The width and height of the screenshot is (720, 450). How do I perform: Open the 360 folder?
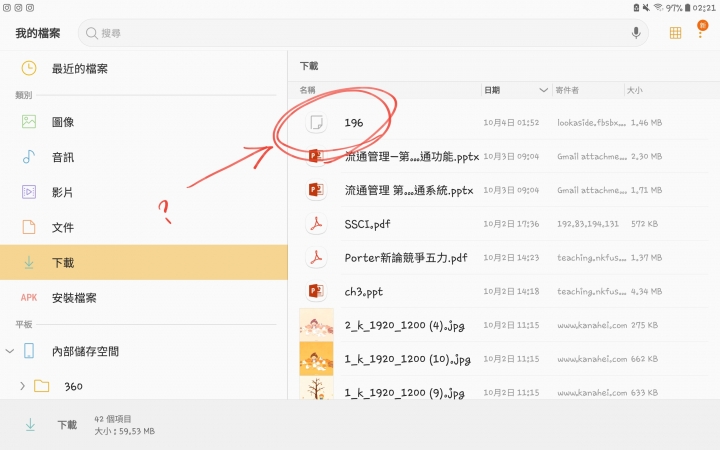point(73,386)
